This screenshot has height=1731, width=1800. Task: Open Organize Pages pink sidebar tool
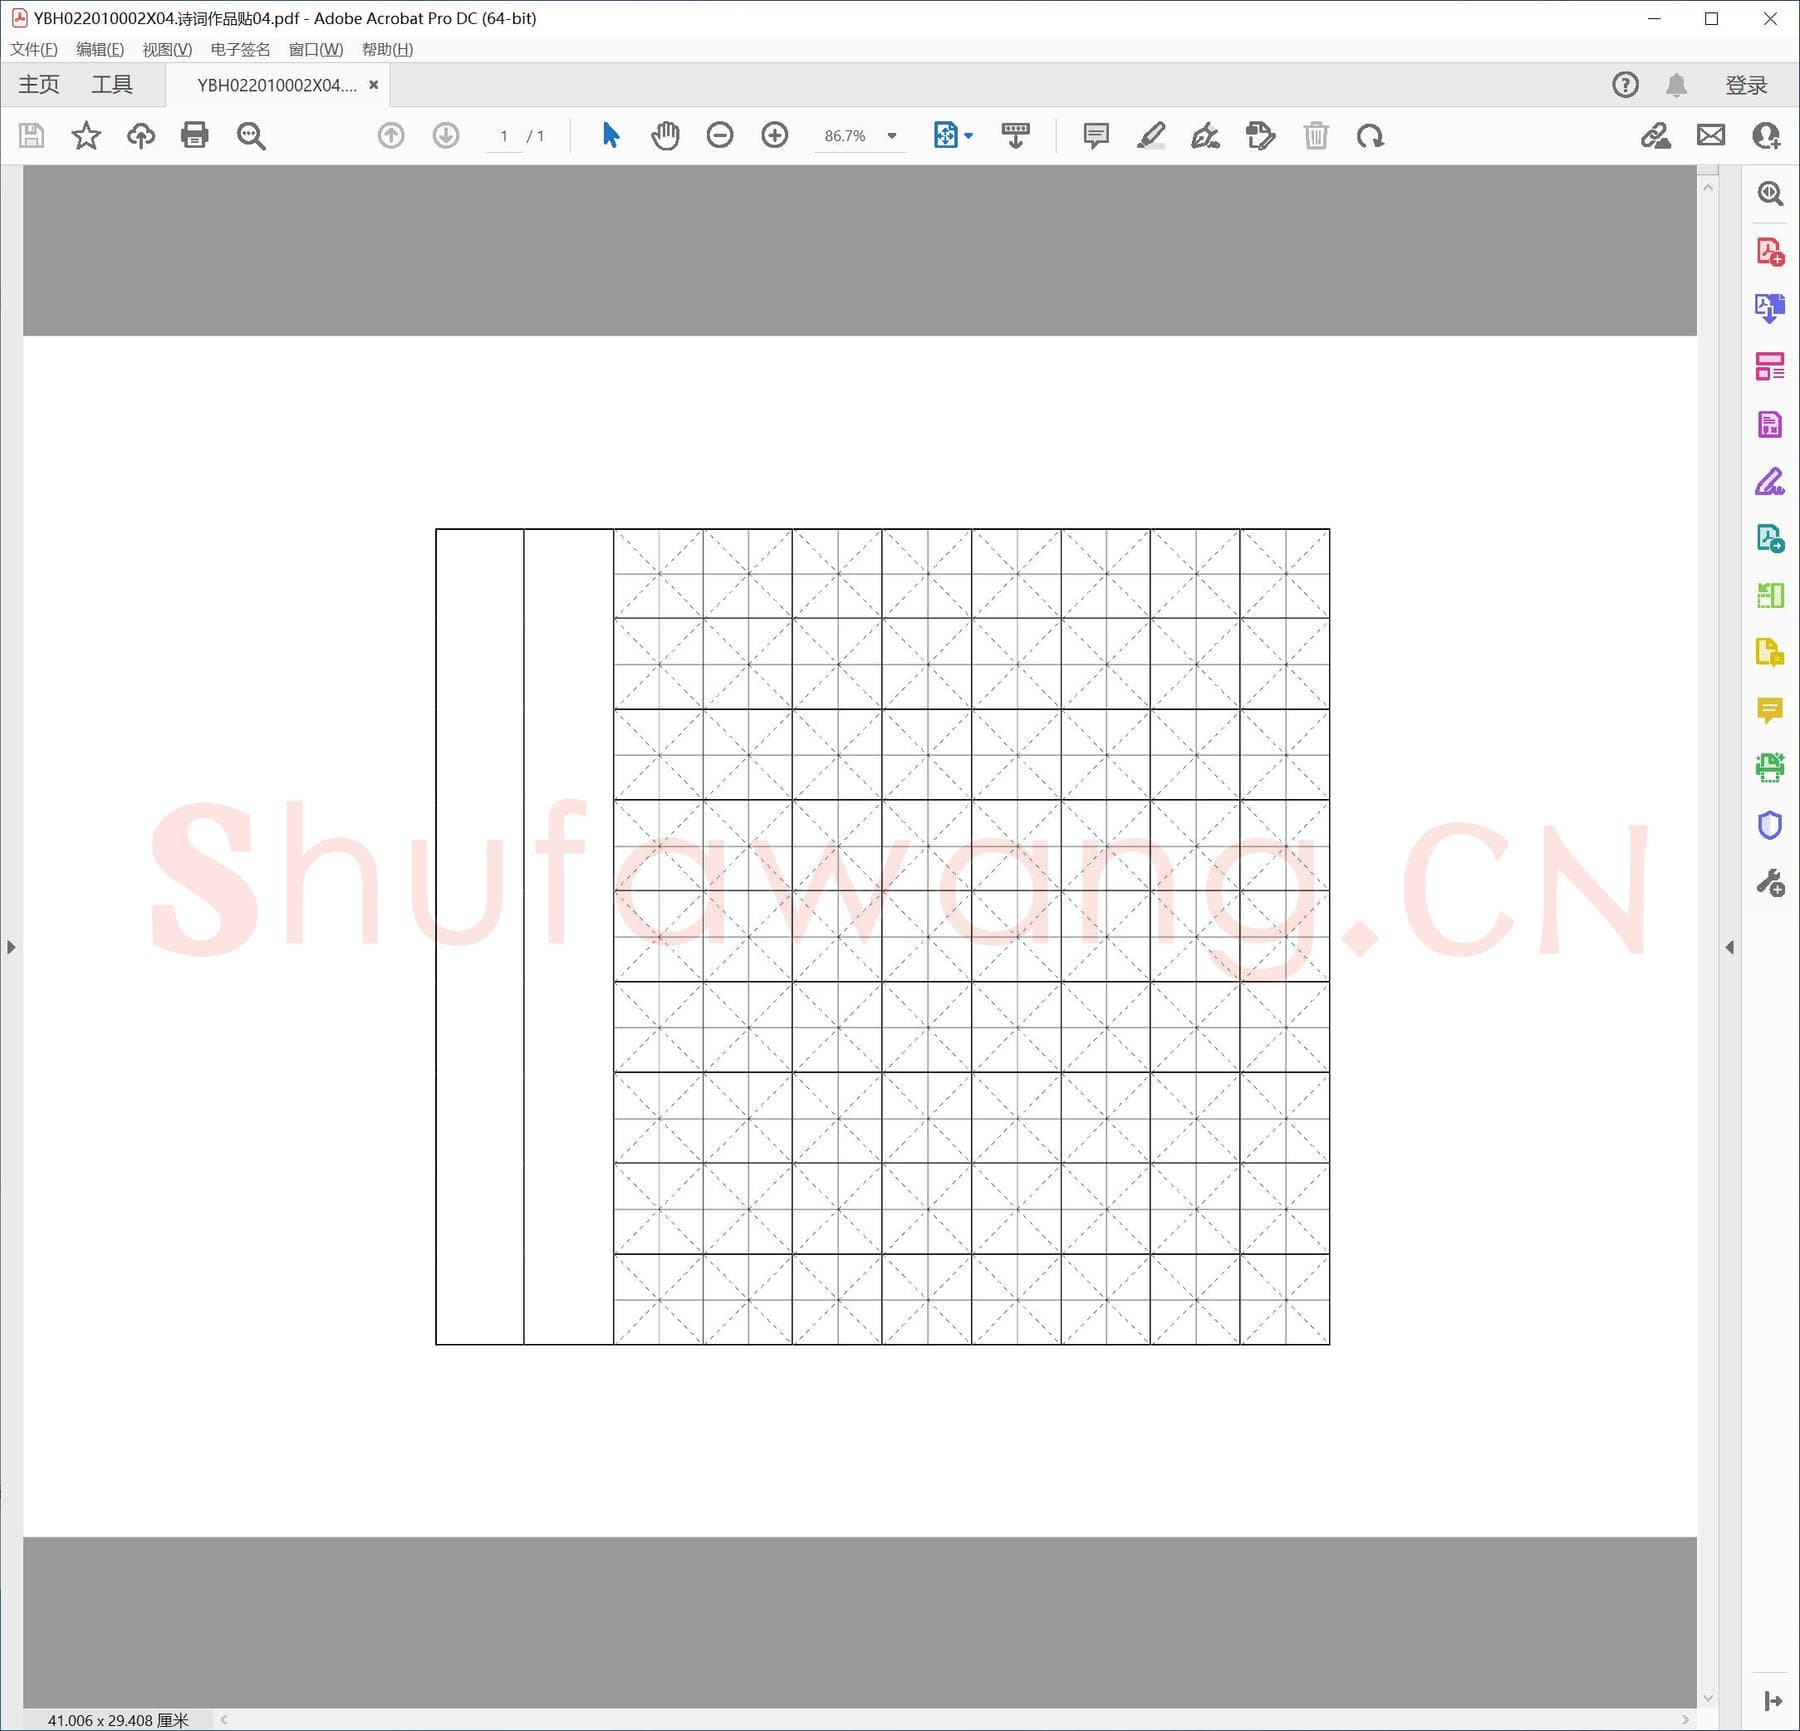(1770, 366)
